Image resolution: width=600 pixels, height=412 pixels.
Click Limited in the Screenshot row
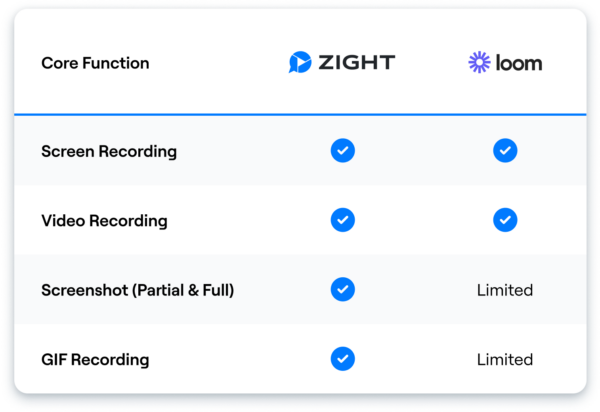pos(505,290)
